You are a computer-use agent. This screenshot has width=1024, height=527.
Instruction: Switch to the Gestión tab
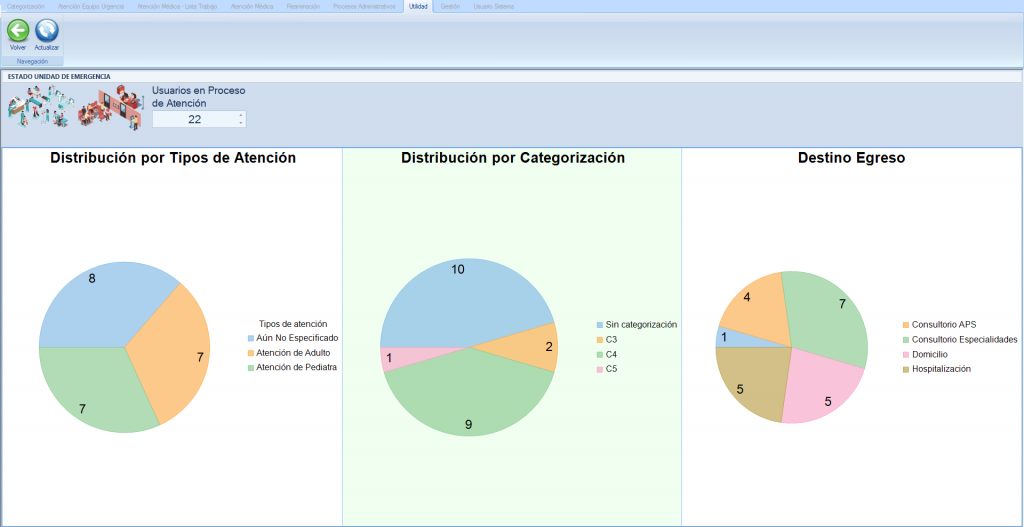pos(450,6)
